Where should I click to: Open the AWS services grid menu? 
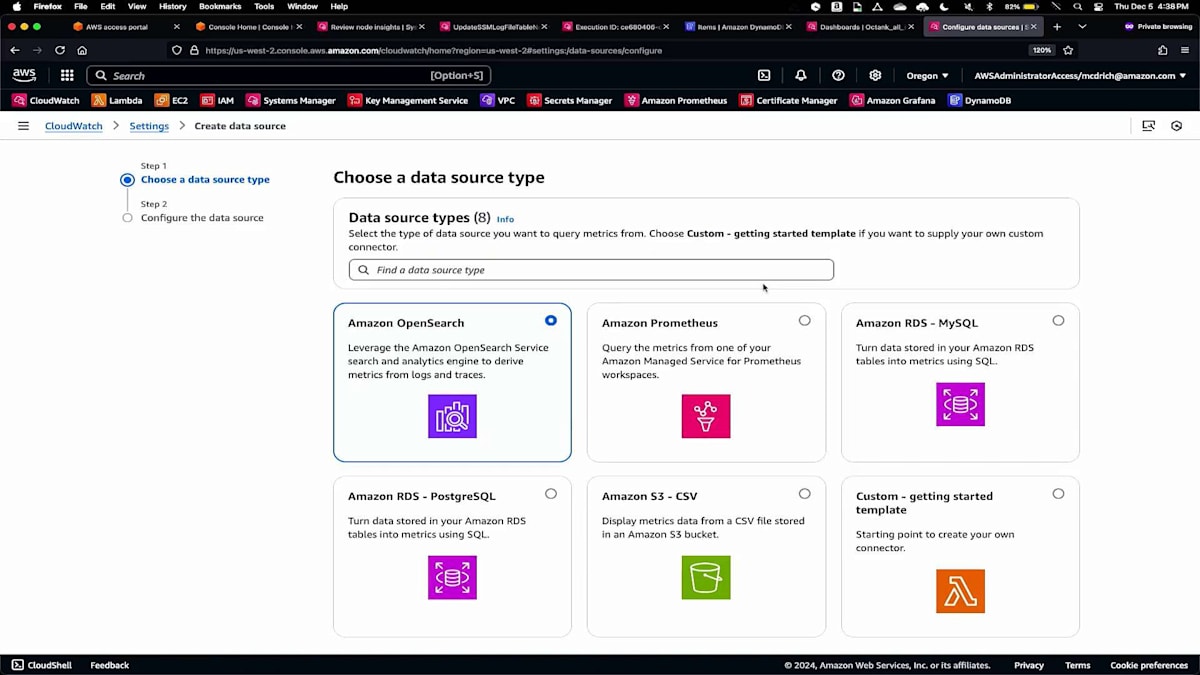(x=67, y=75)
